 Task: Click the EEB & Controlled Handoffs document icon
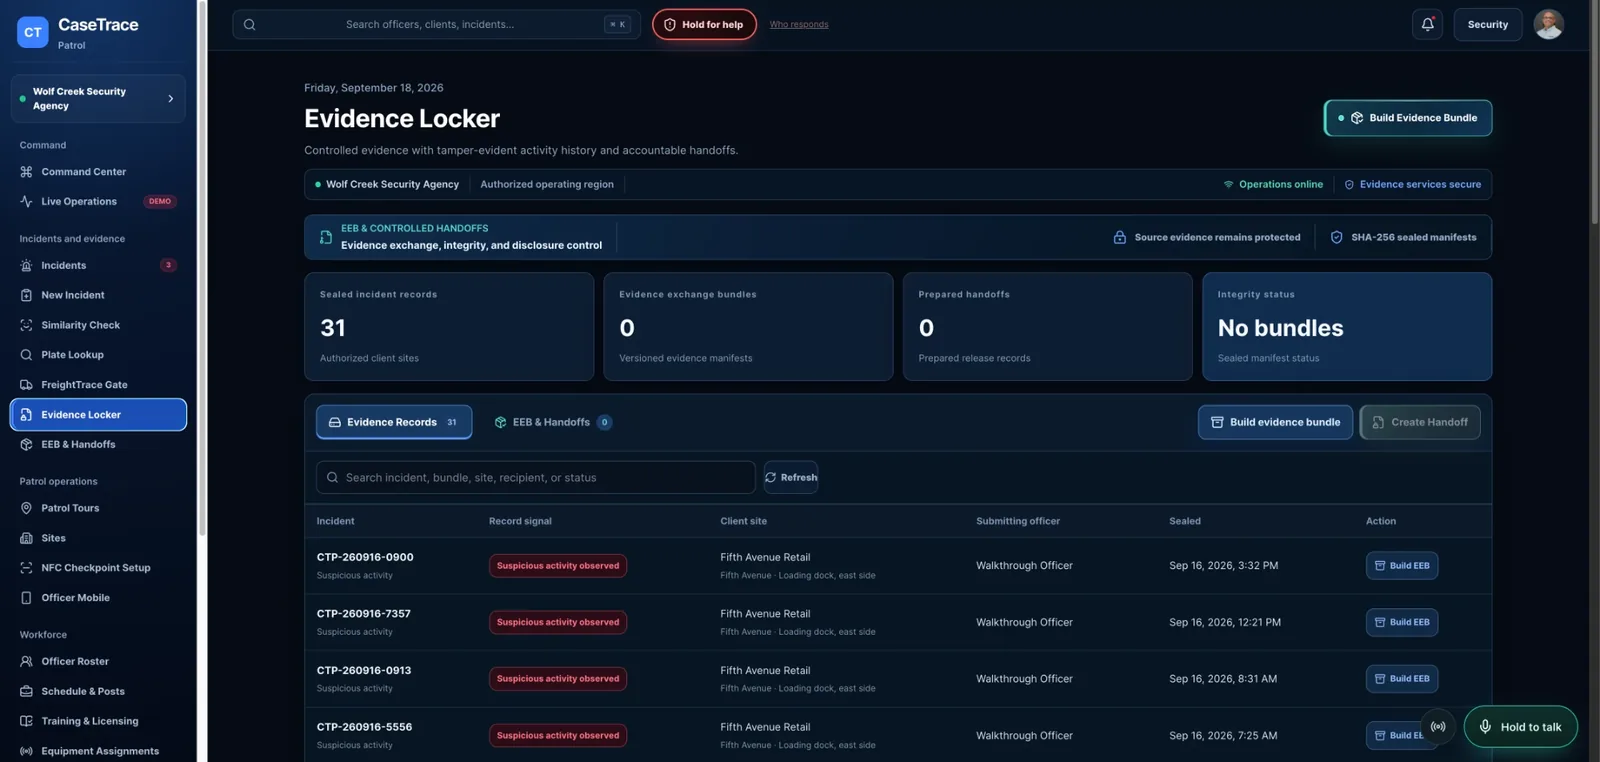[326, 237]
